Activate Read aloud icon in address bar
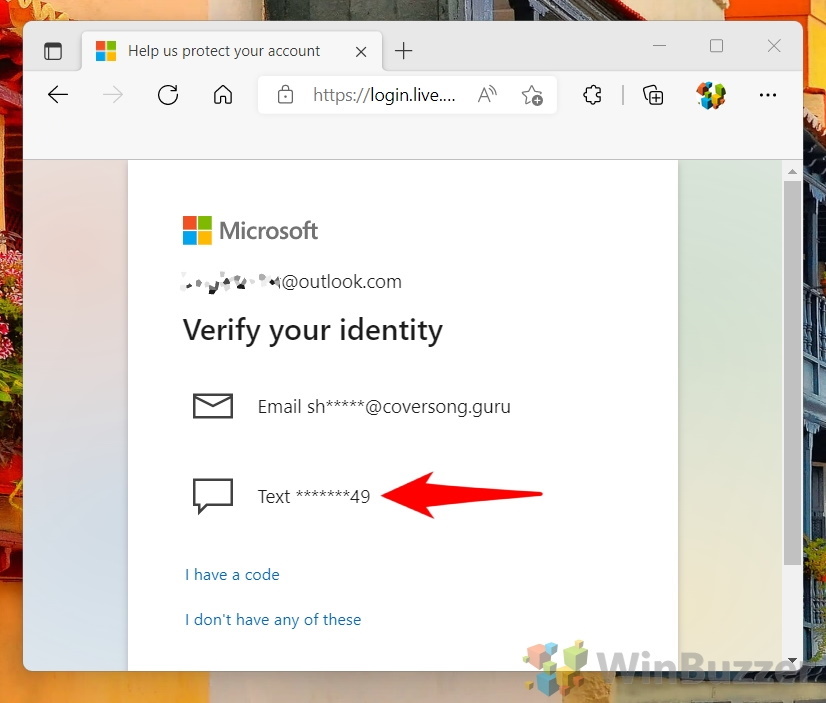The height and width of the screenshot is (703, 826). (x=487, y=95)
